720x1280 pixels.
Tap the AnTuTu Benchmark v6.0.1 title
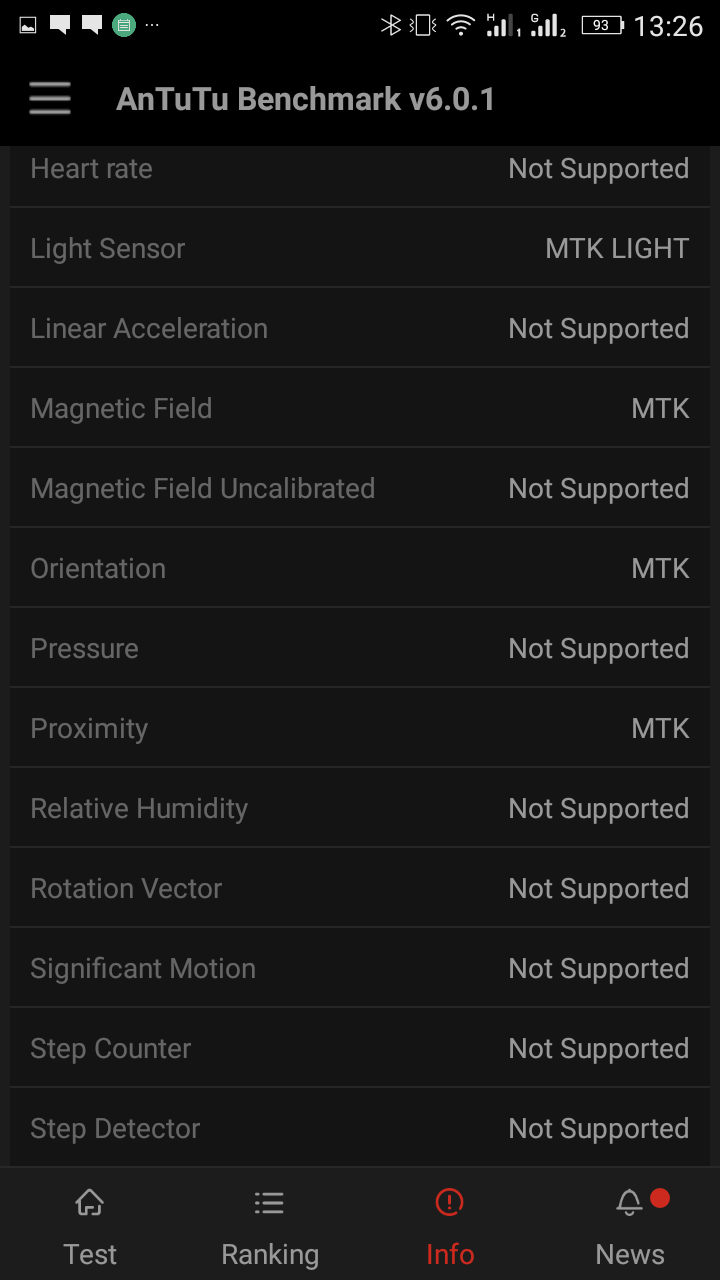(x=305, y=99)
